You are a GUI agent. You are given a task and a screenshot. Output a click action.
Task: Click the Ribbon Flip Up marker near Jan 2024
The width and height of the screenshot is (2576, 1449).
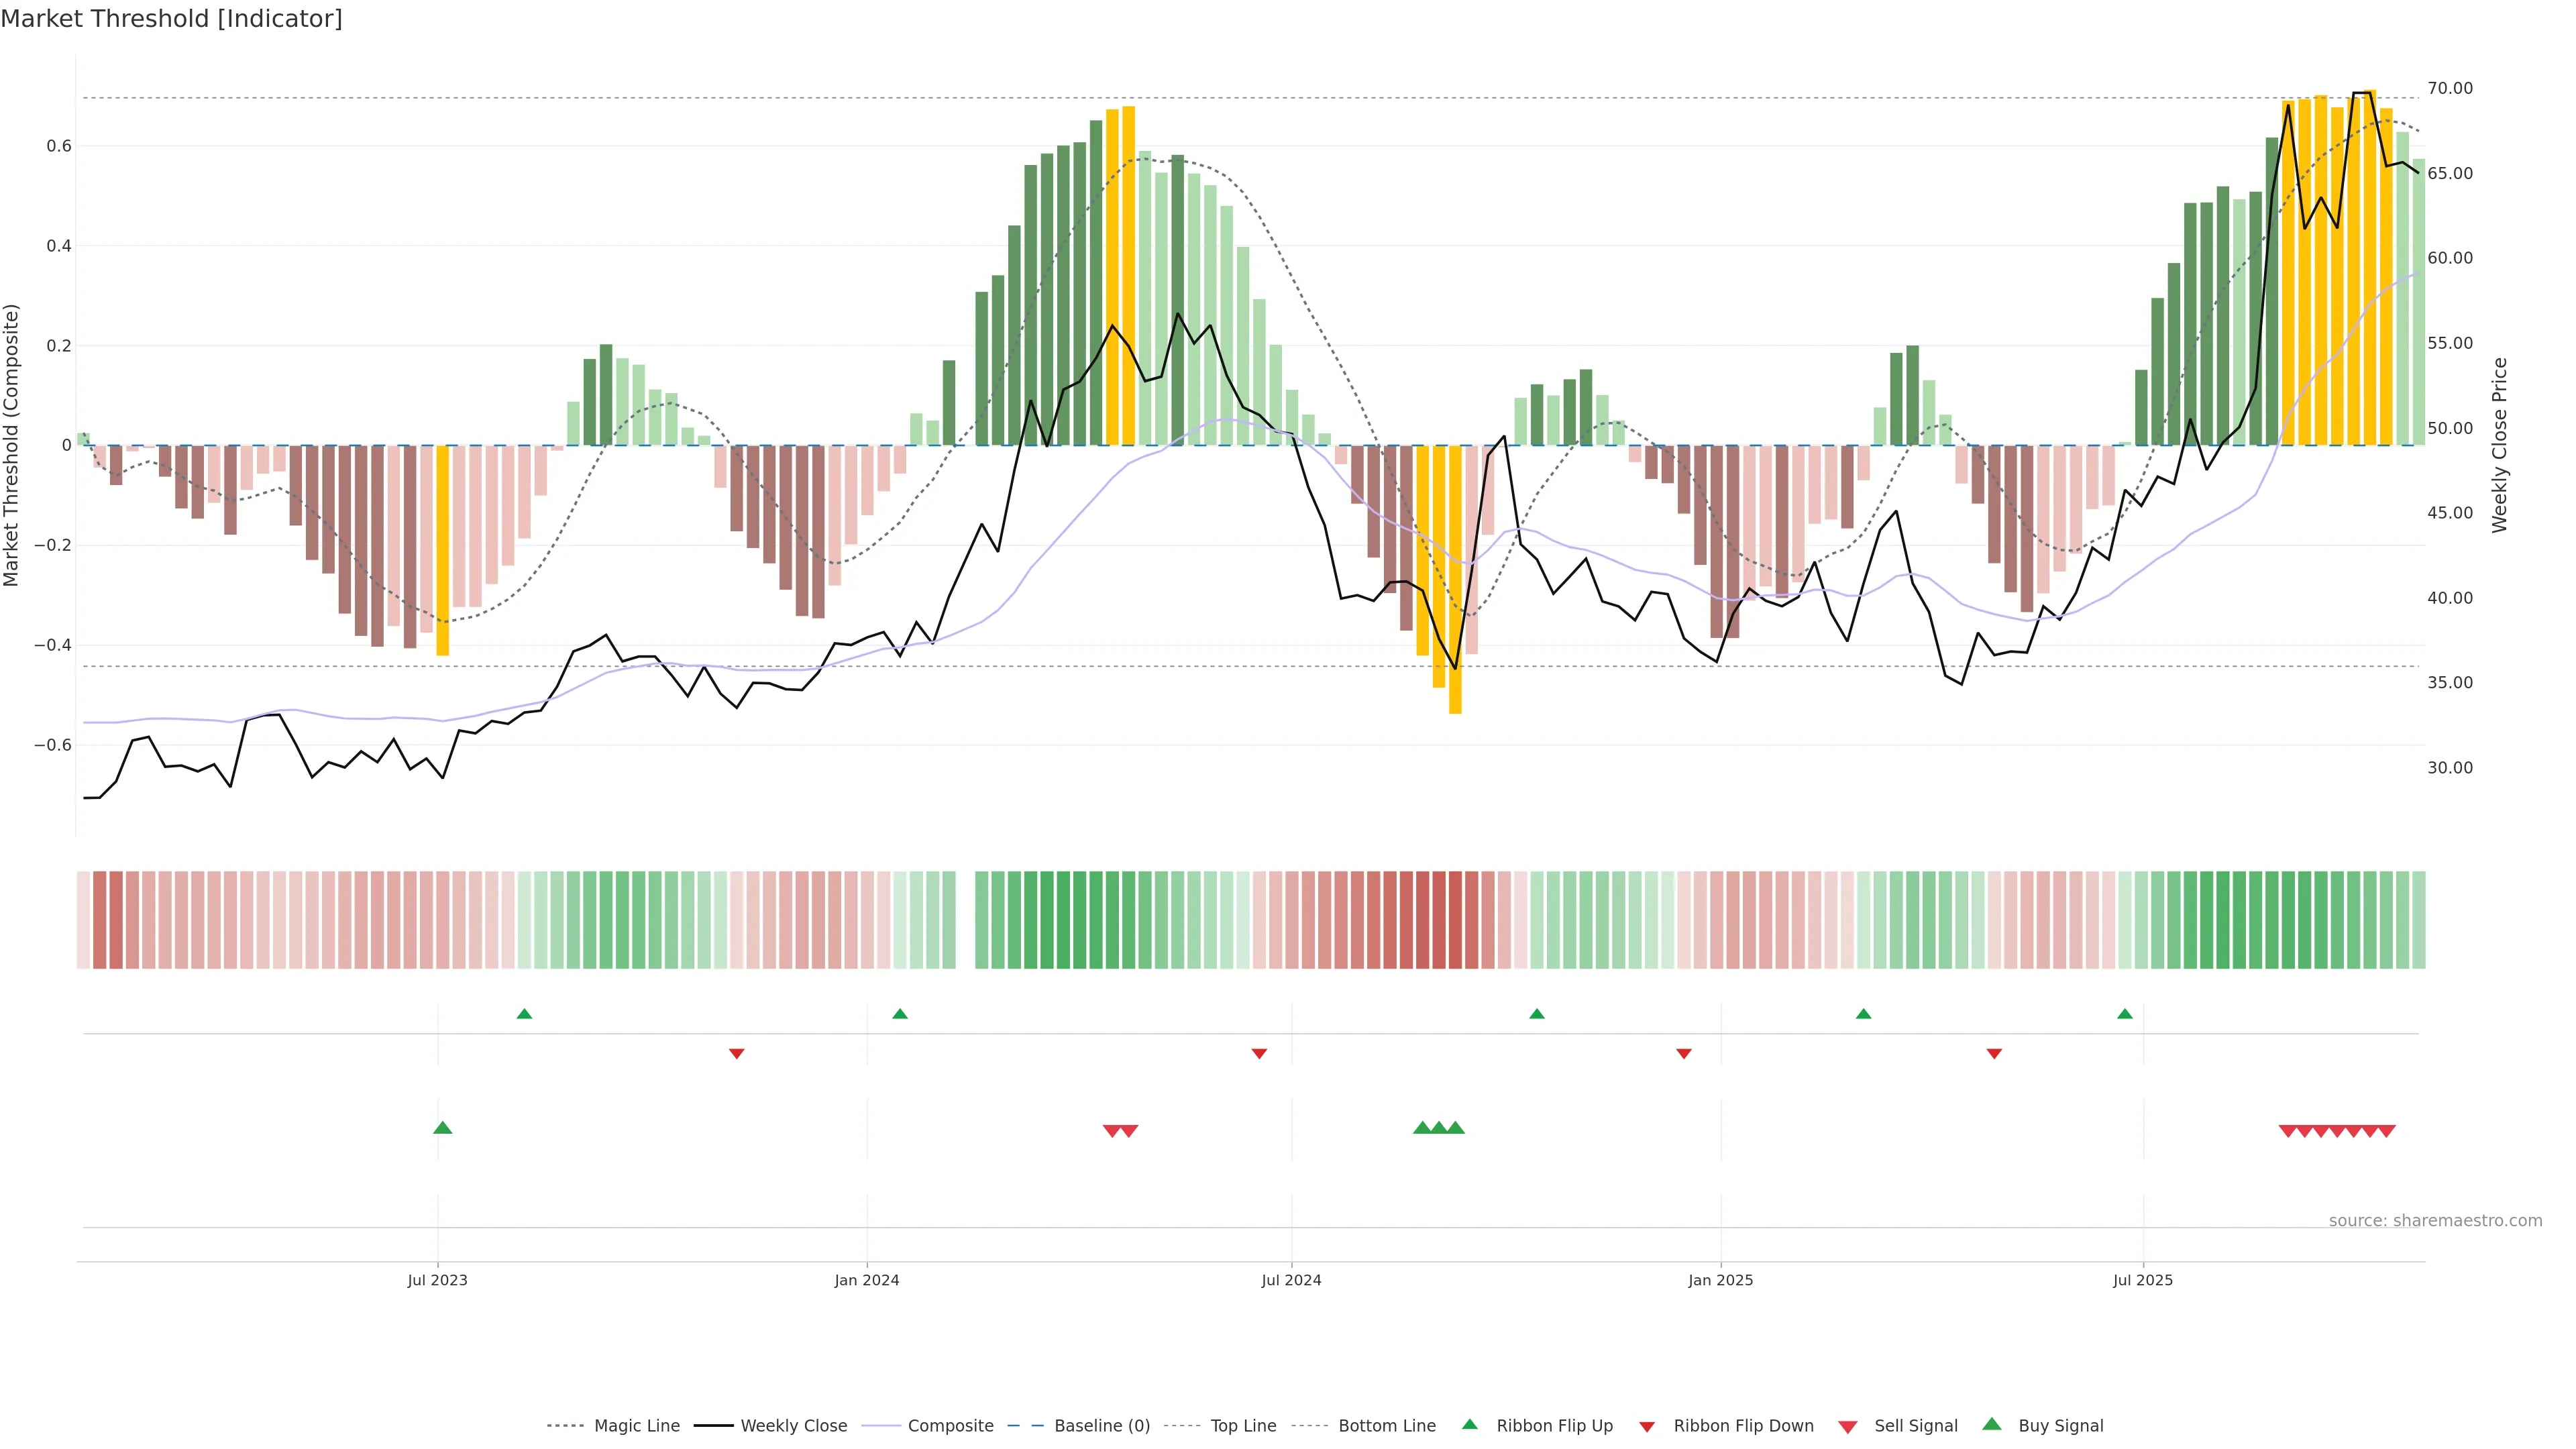coord(899,1014)
